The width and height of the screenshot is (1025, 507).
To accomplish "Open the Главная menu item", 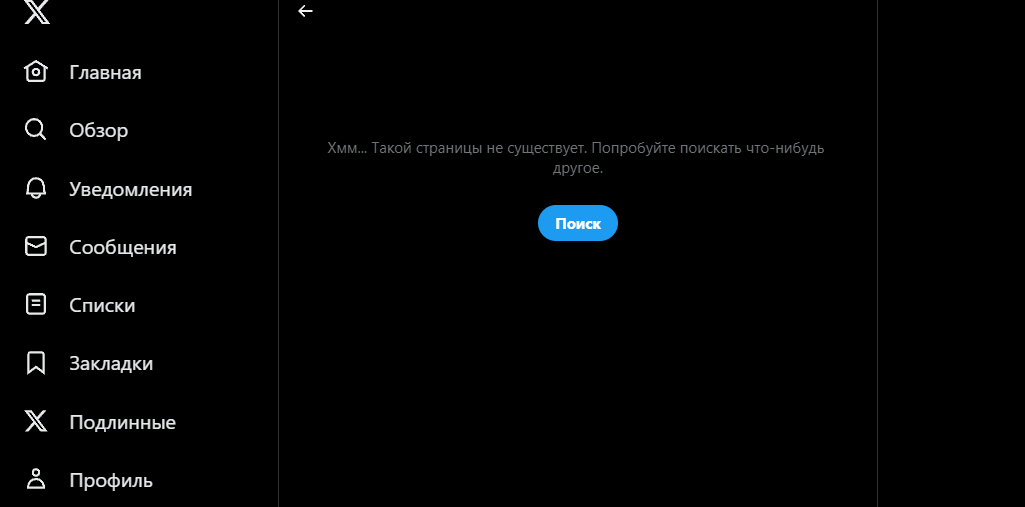I will [105, 72].
